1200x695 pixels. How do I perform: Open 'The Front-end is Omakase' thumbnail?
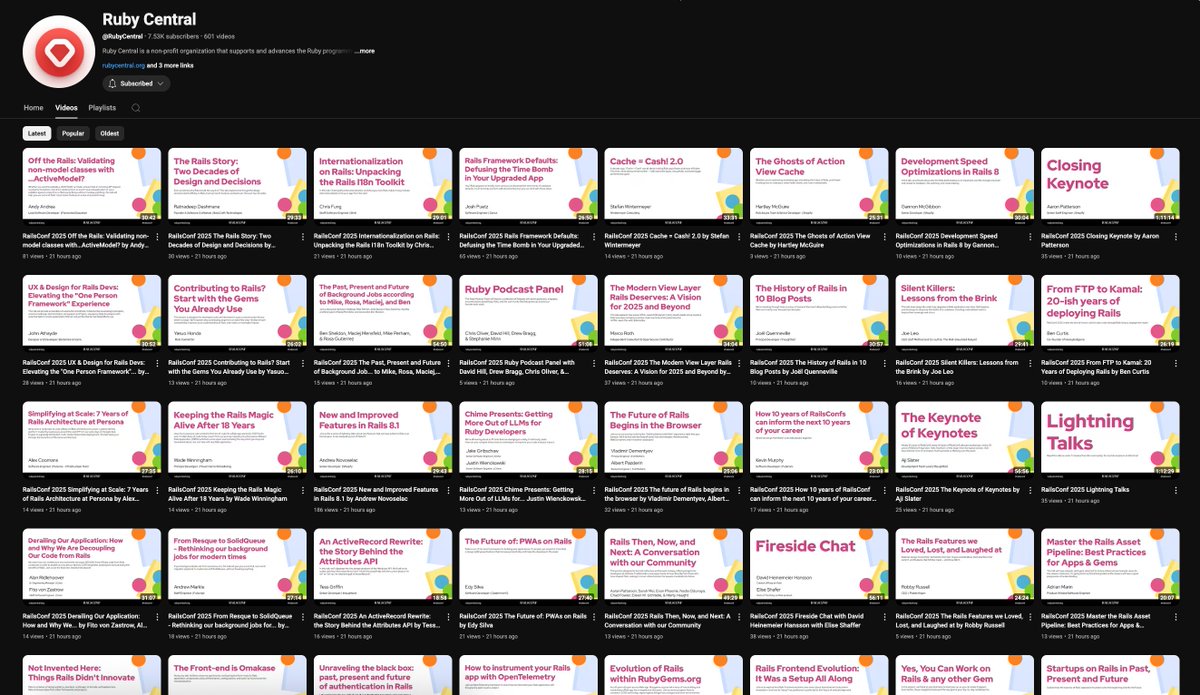tap(237, 675)
